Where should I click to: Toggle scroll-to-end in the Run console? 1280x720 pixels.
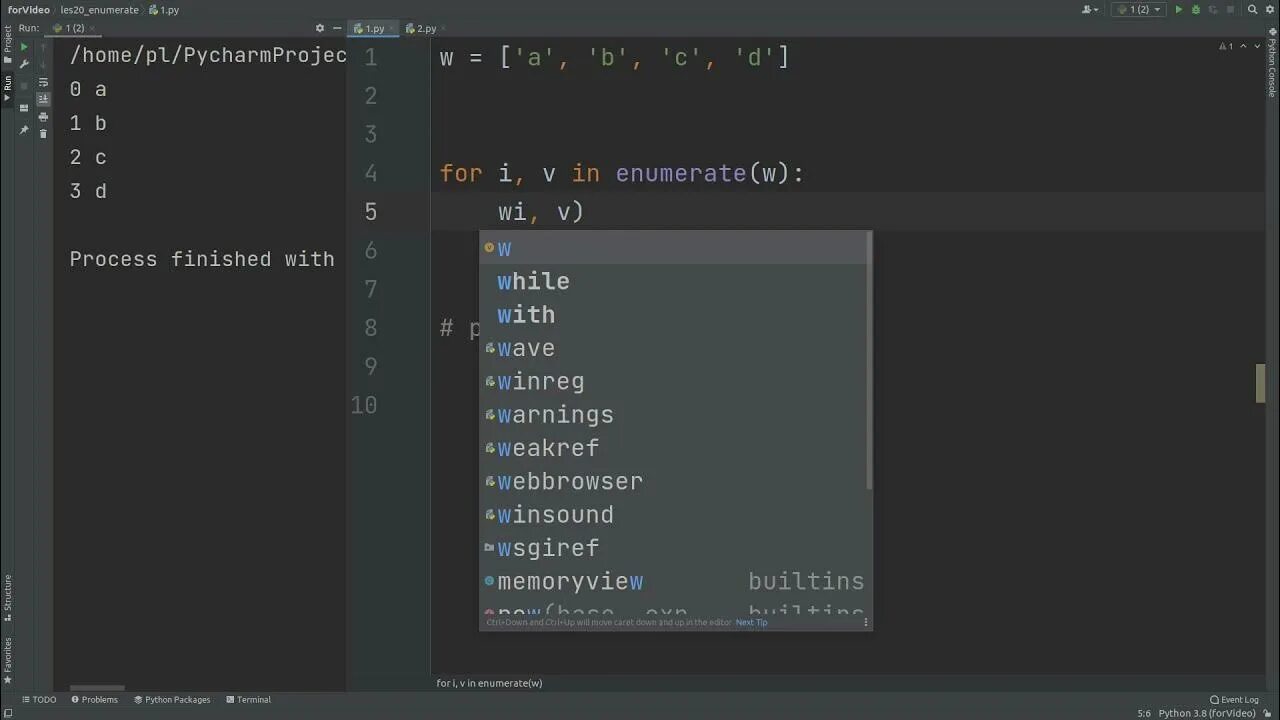pos(43,98)
